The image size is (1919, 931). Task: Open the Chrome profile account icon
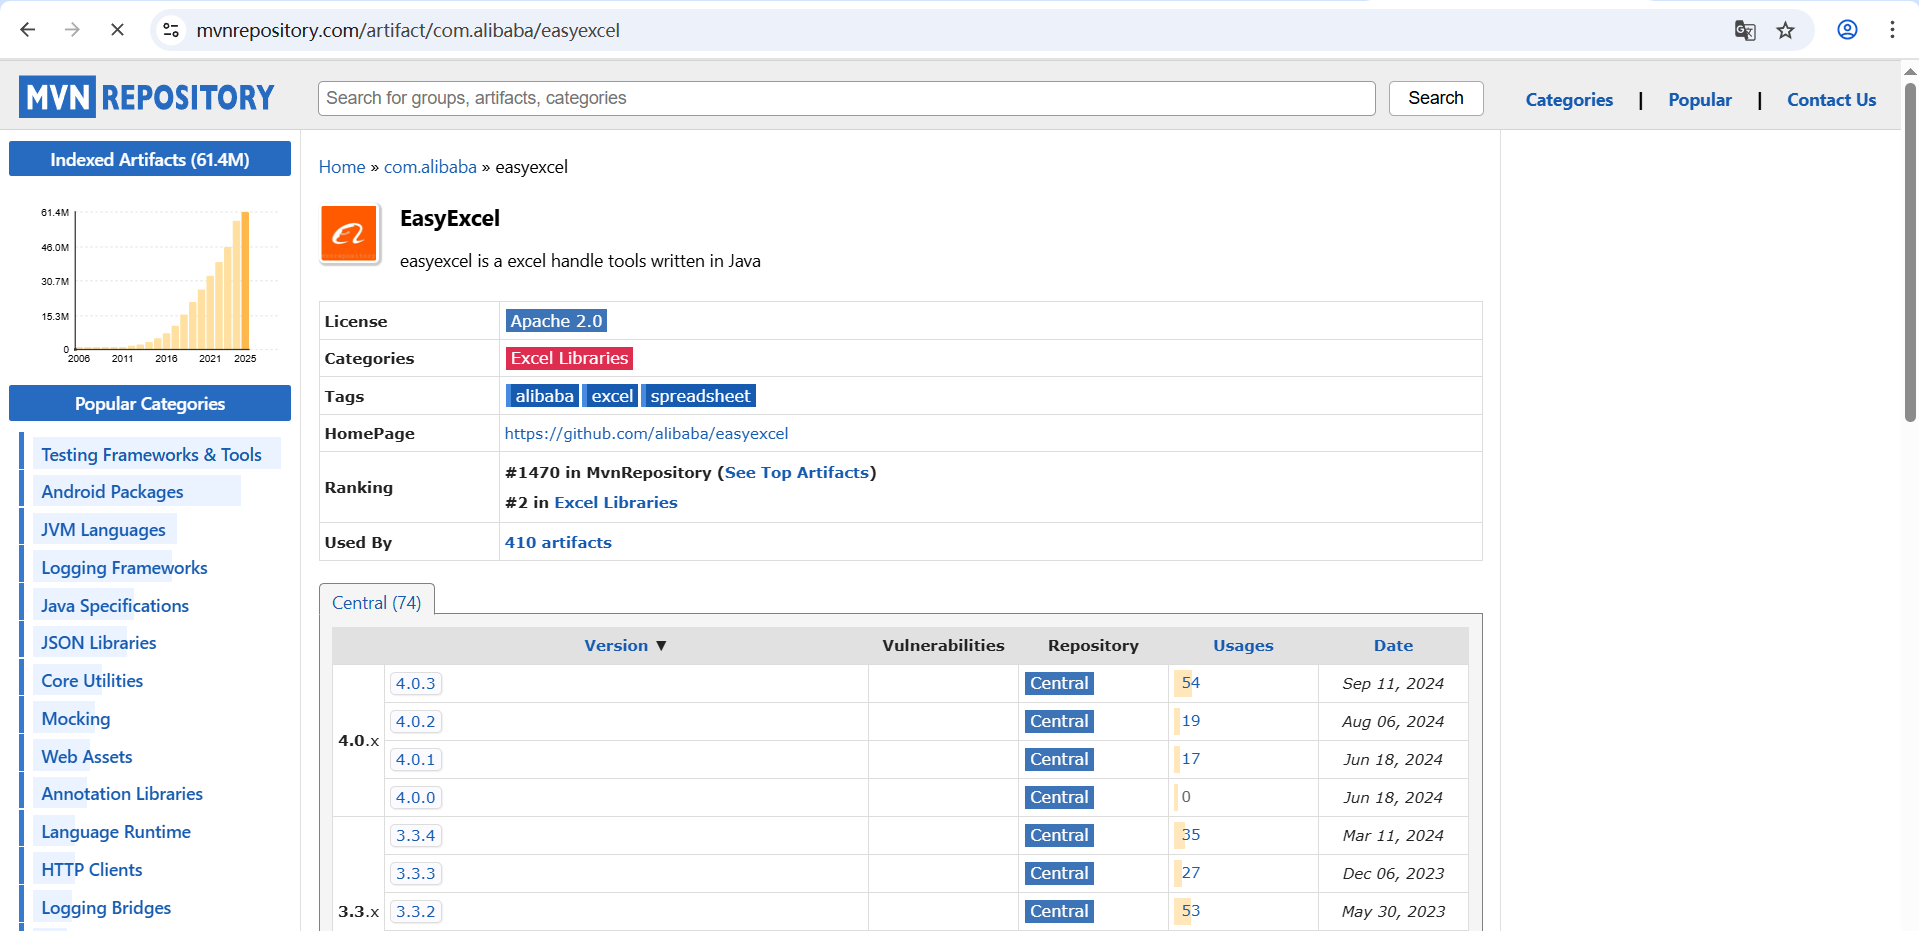(1846, 30)
